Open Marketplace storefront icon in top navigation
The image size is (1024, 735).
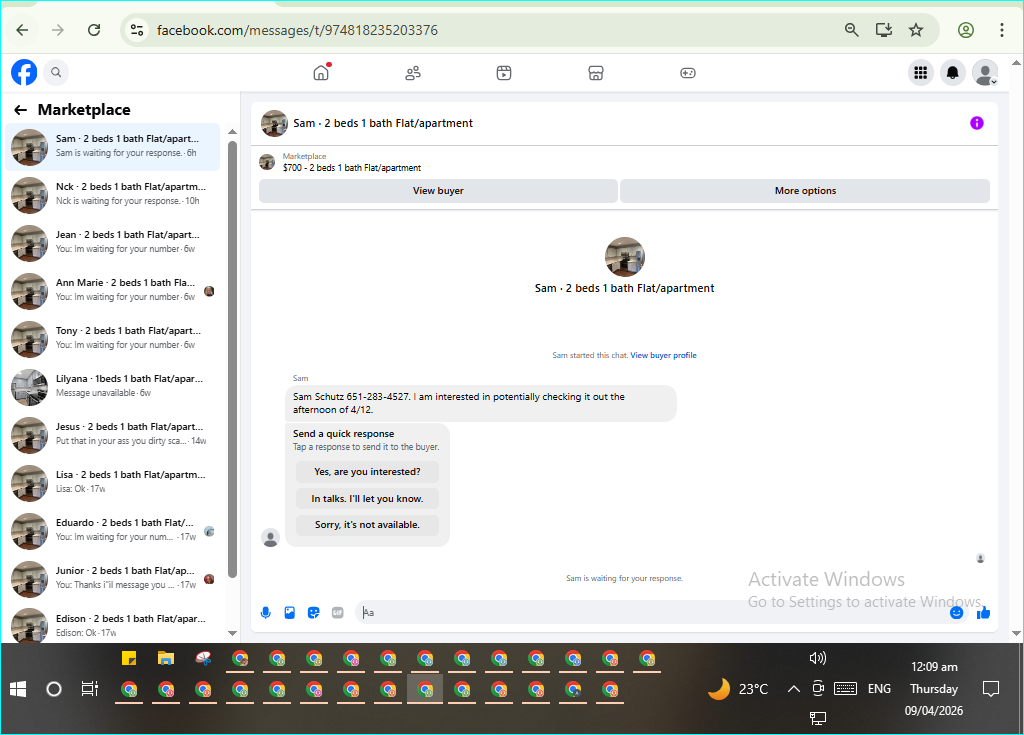click(x=596, y=73)
